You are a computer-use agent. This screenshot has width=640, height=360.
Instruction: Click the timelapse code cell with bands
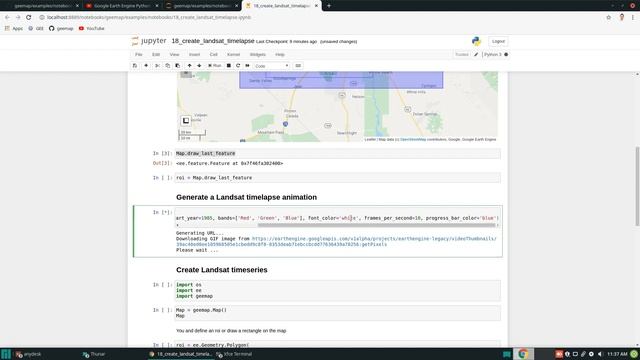pyautogui.click(x=337, y=218)
